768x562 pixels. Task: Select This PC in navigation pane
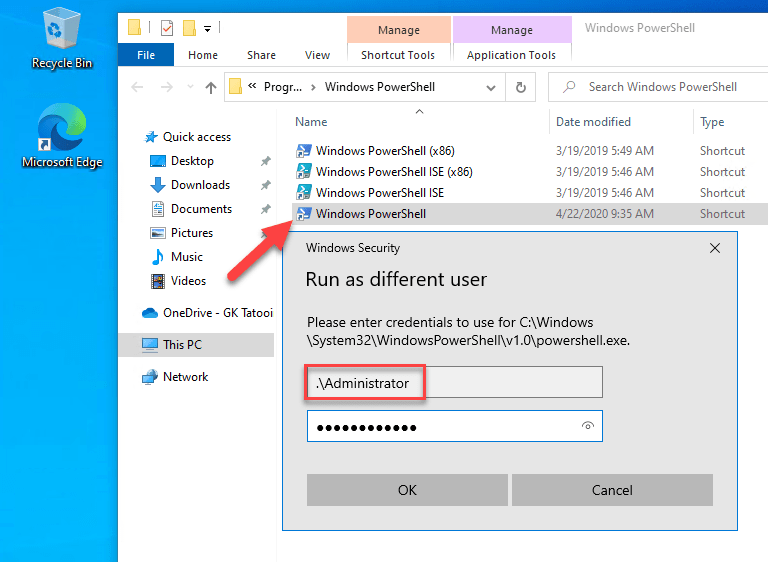click(196, 345)
